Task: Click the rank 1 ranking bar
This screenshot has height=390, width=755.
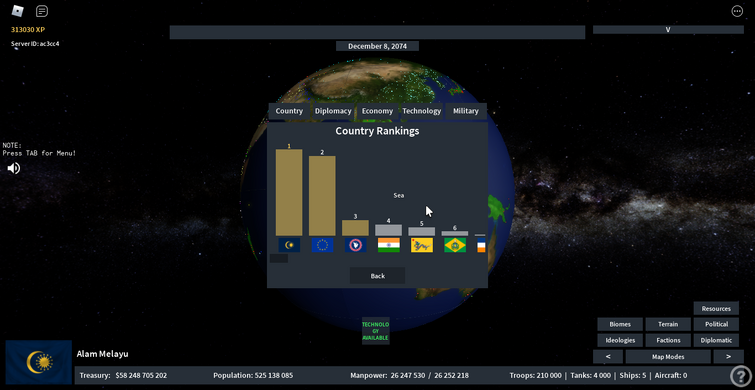Action: [289, 192]
